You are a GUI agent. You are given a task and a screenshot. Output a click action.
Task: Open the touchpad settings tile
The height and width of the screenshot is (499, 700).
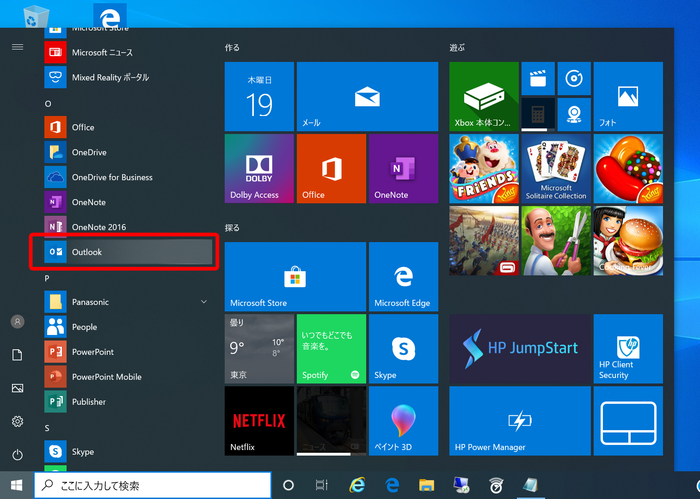coord(628,421)
